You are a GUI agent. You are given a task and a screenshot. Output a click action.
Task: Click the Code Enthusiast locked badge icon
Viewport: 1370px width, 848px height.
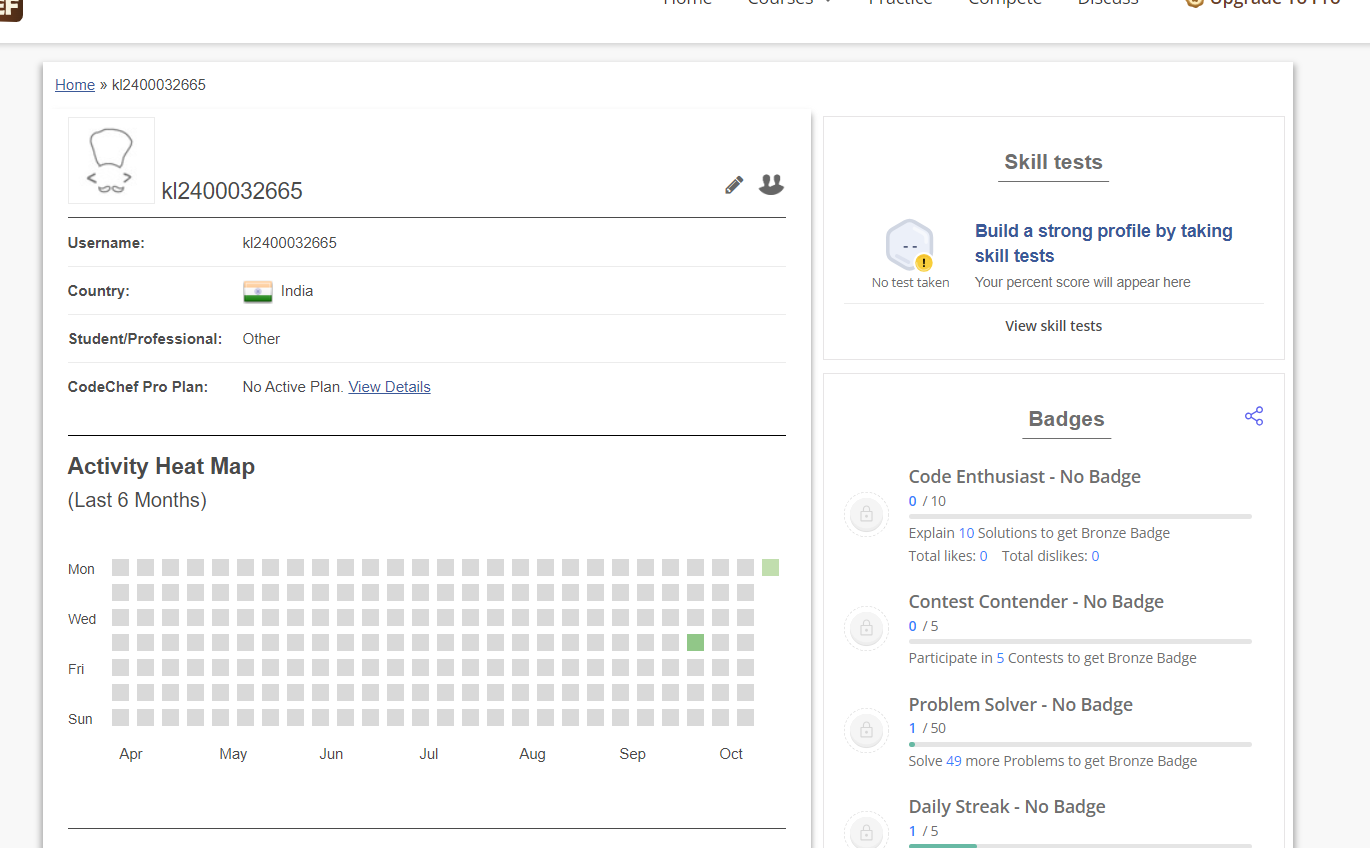click(x=866, y=515)
